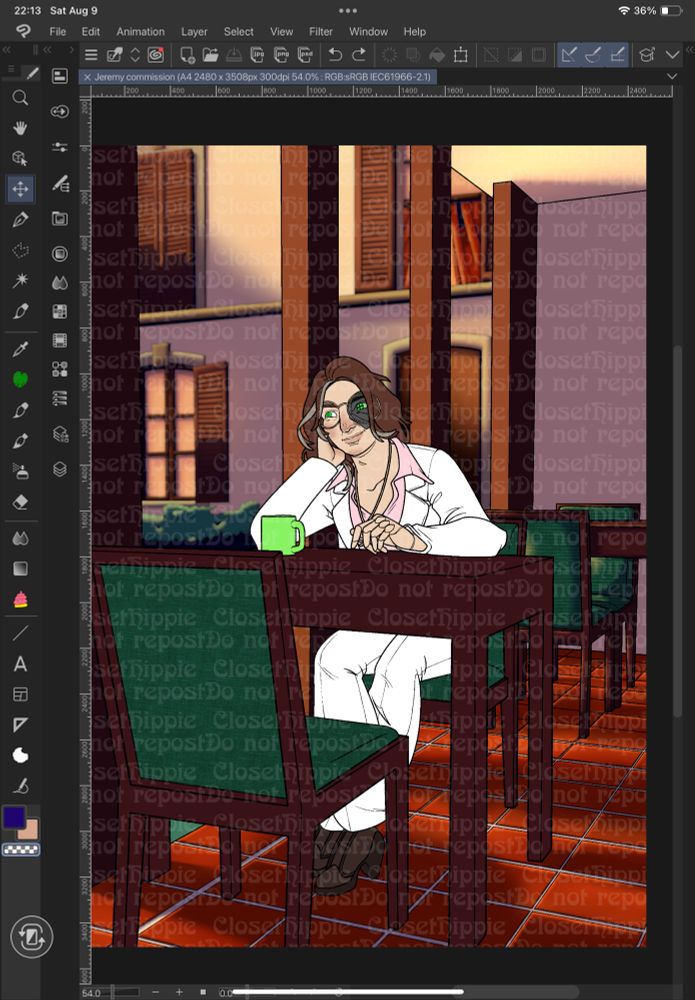The width and height of the screenshot is (695, 1000).
Task: Export as PNG file icon
Action: [x=281, y=55]
